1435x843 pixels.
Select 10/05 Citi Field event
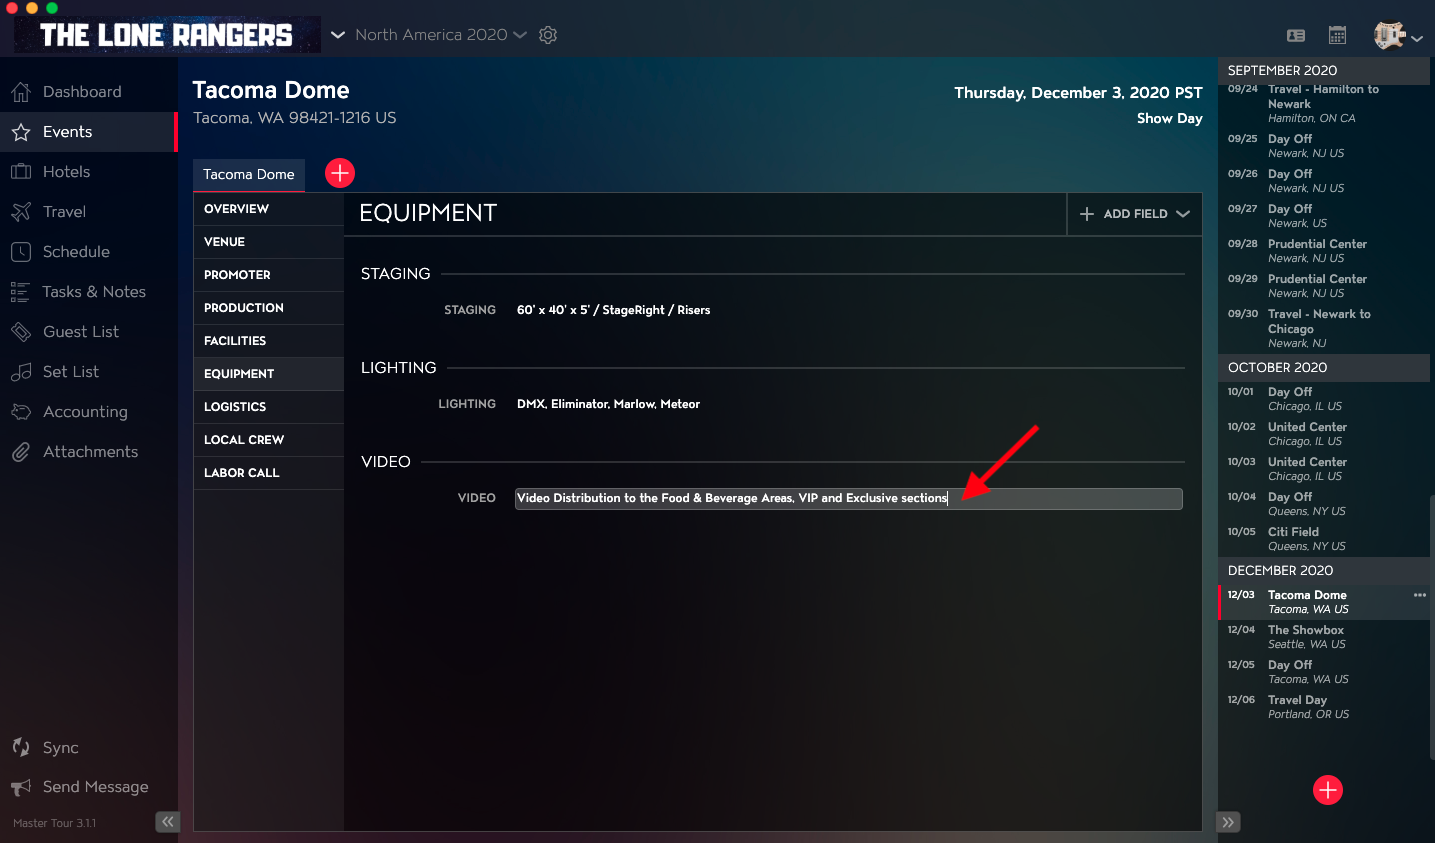pyautogui.click(x=1324, y=539)
